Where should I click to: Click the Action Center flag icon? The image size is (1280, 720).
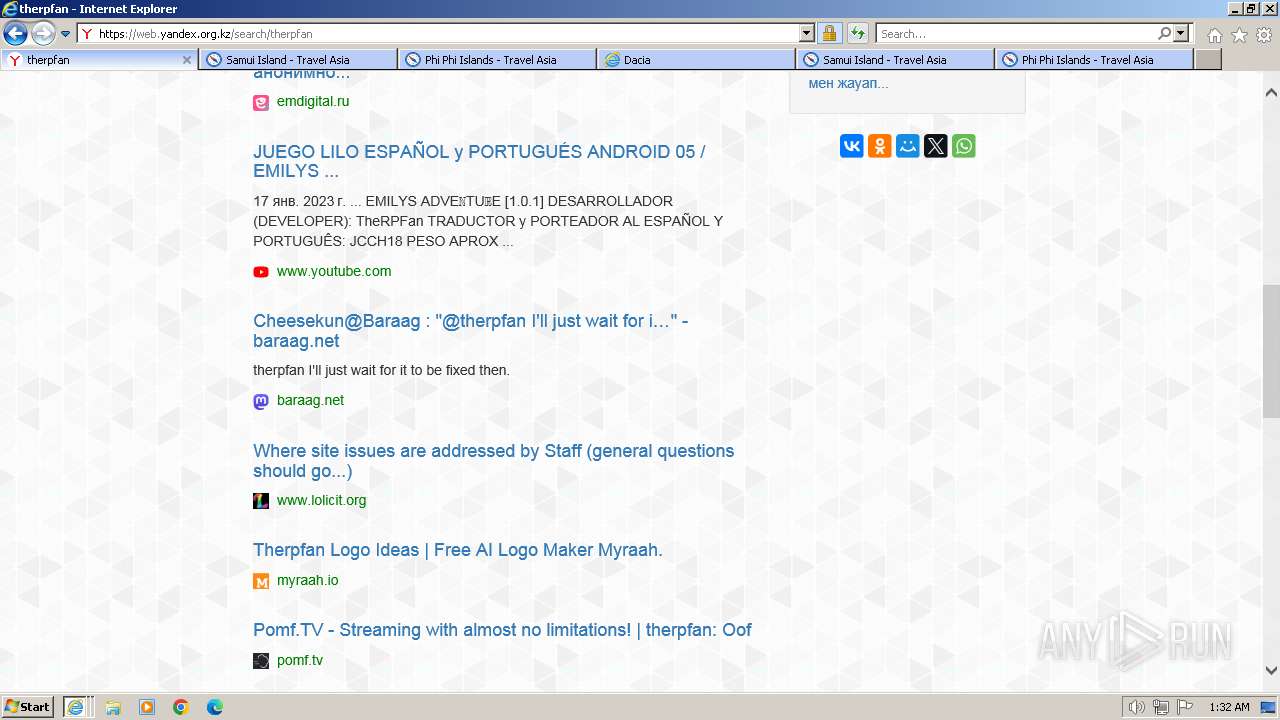pos(1185,707)
